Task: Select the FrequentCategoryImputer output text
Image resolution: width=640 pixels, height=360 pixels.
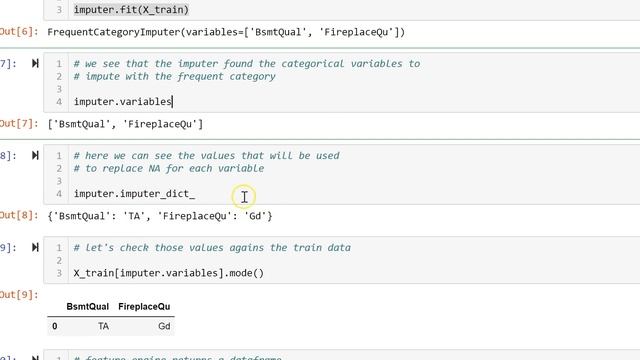Action: [x=226, y=32]
